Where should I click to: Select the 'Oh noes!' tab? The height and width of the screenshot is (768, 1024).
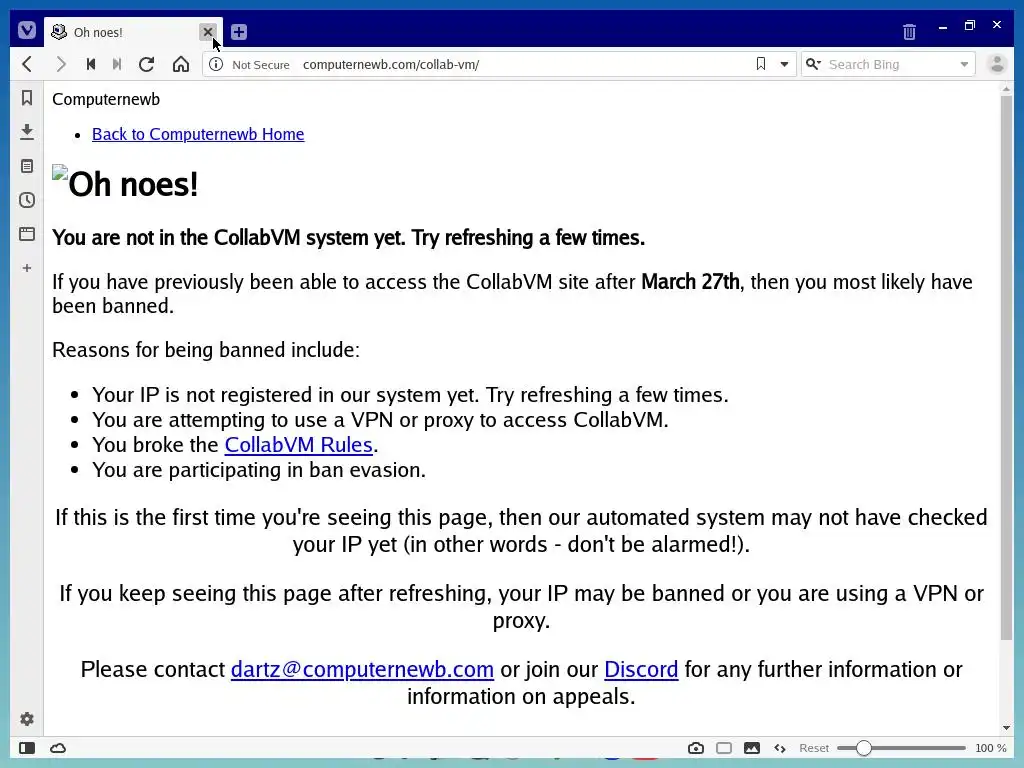(133, 32)
